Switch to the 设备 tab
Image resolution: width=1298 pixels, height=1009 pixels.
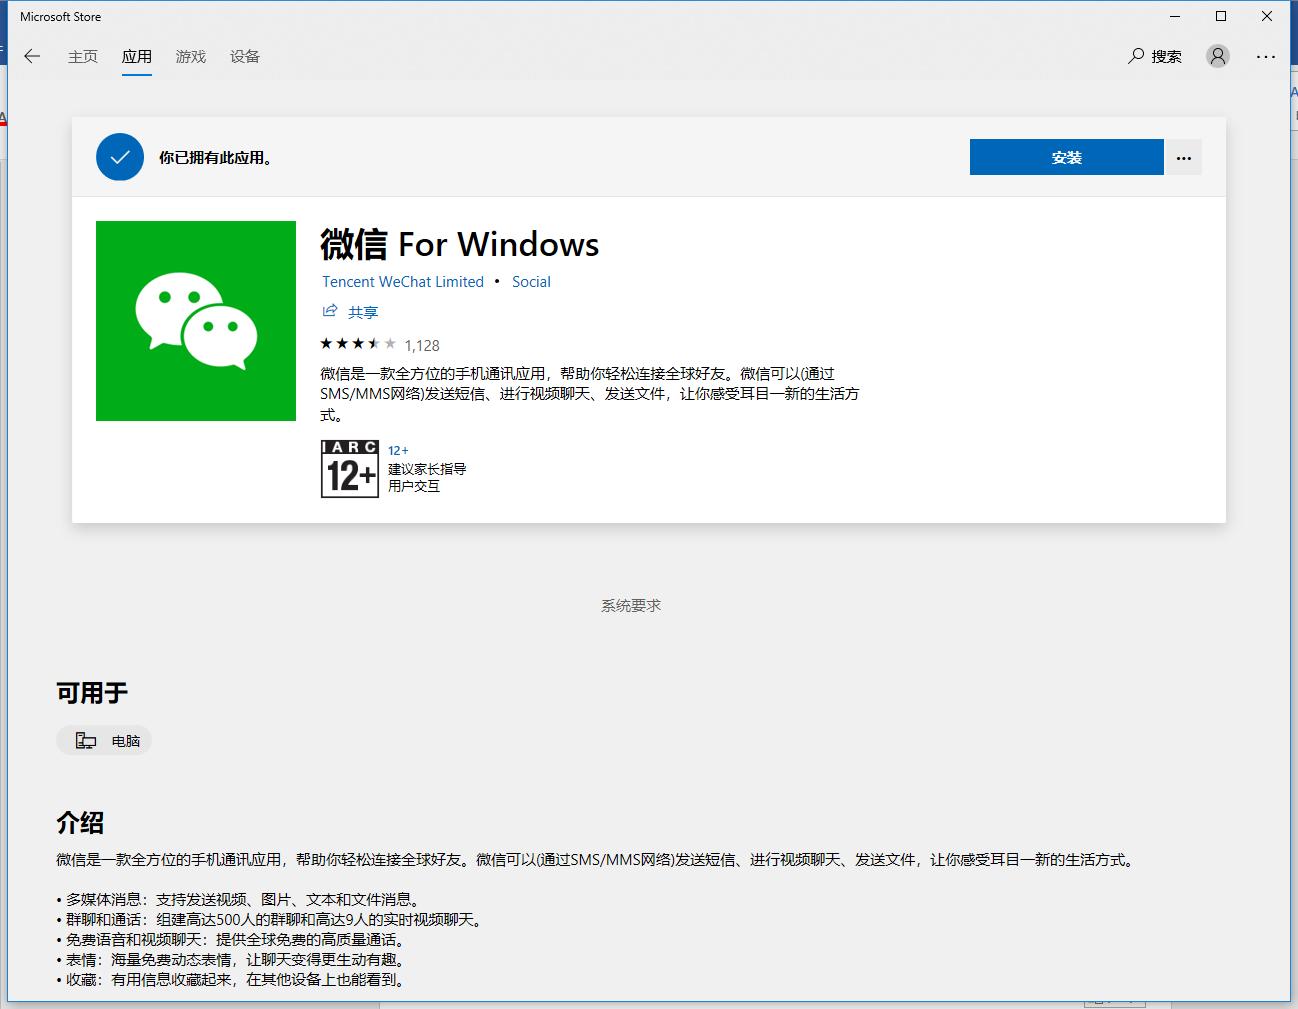coord(244,57)
